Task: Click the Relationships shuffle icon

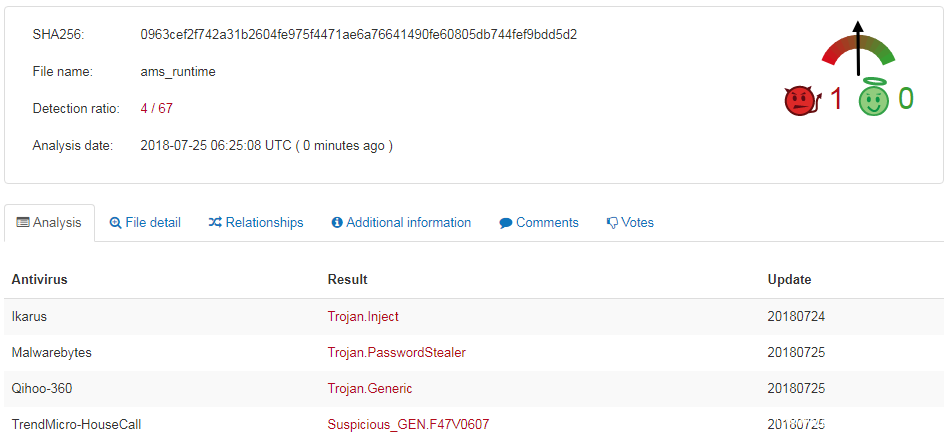Action: (215, 223)
